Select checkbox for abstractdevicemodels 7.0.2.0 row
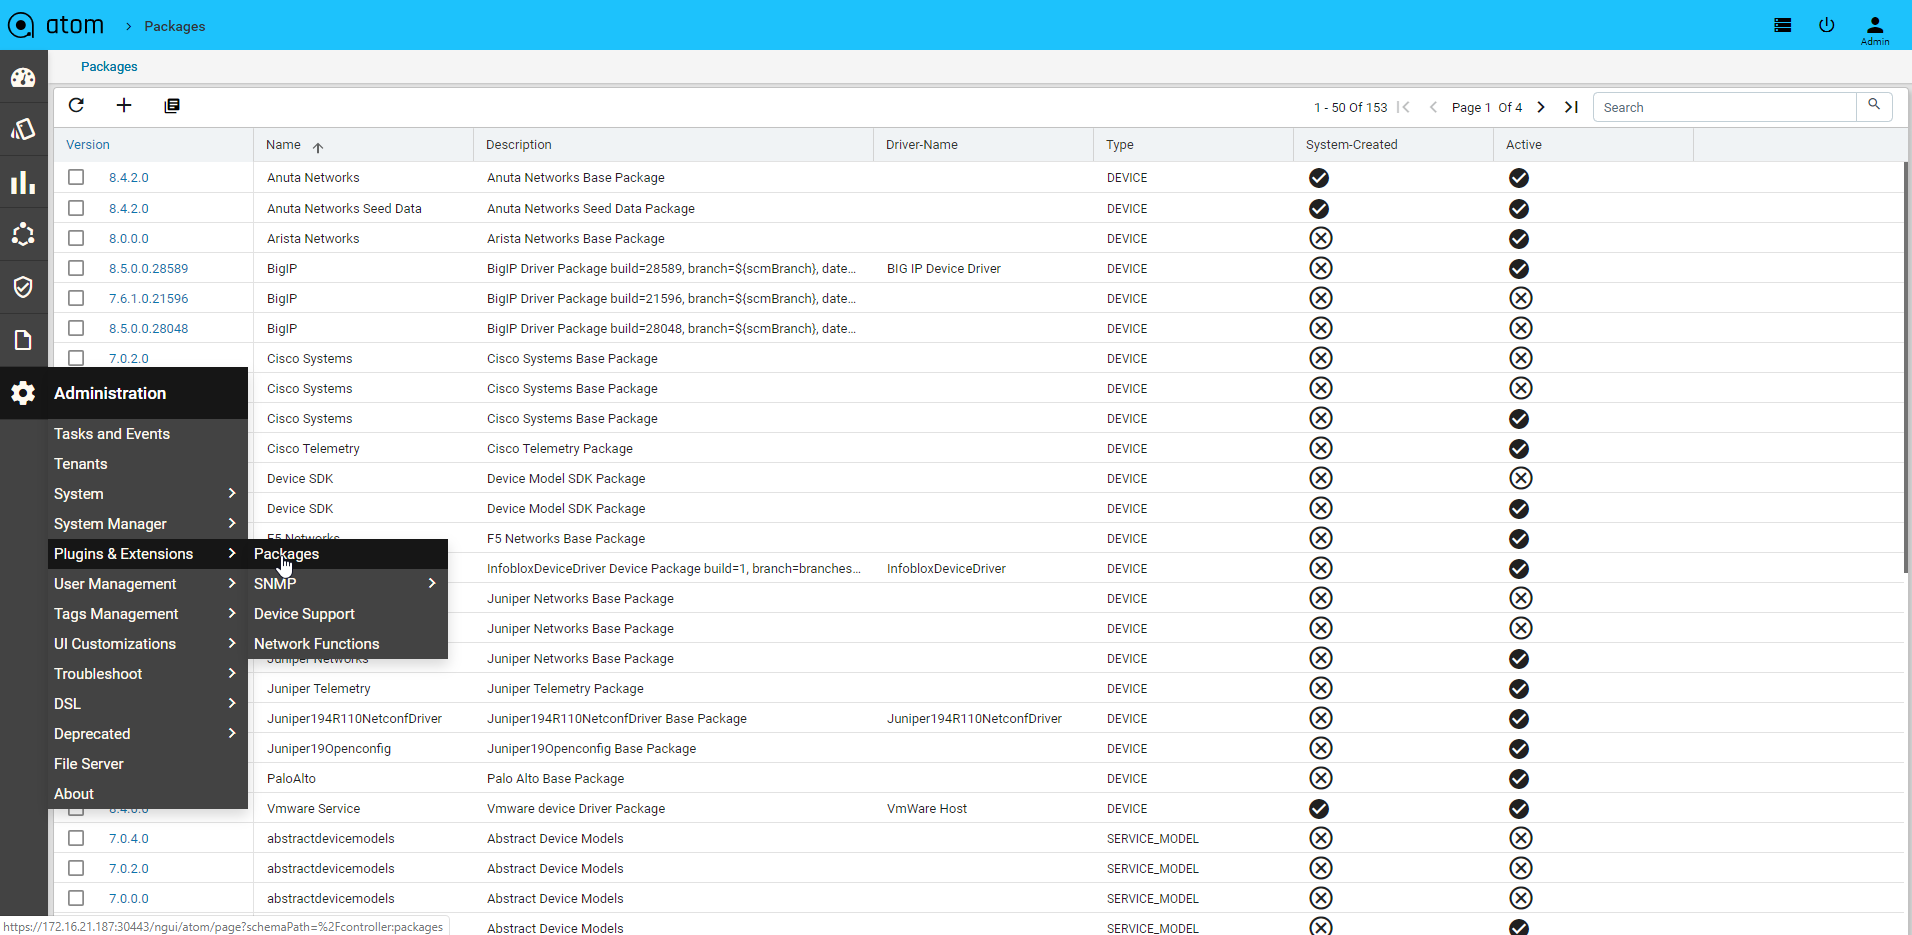Screen dimensions: 1912x935 (x=76, y=868)
